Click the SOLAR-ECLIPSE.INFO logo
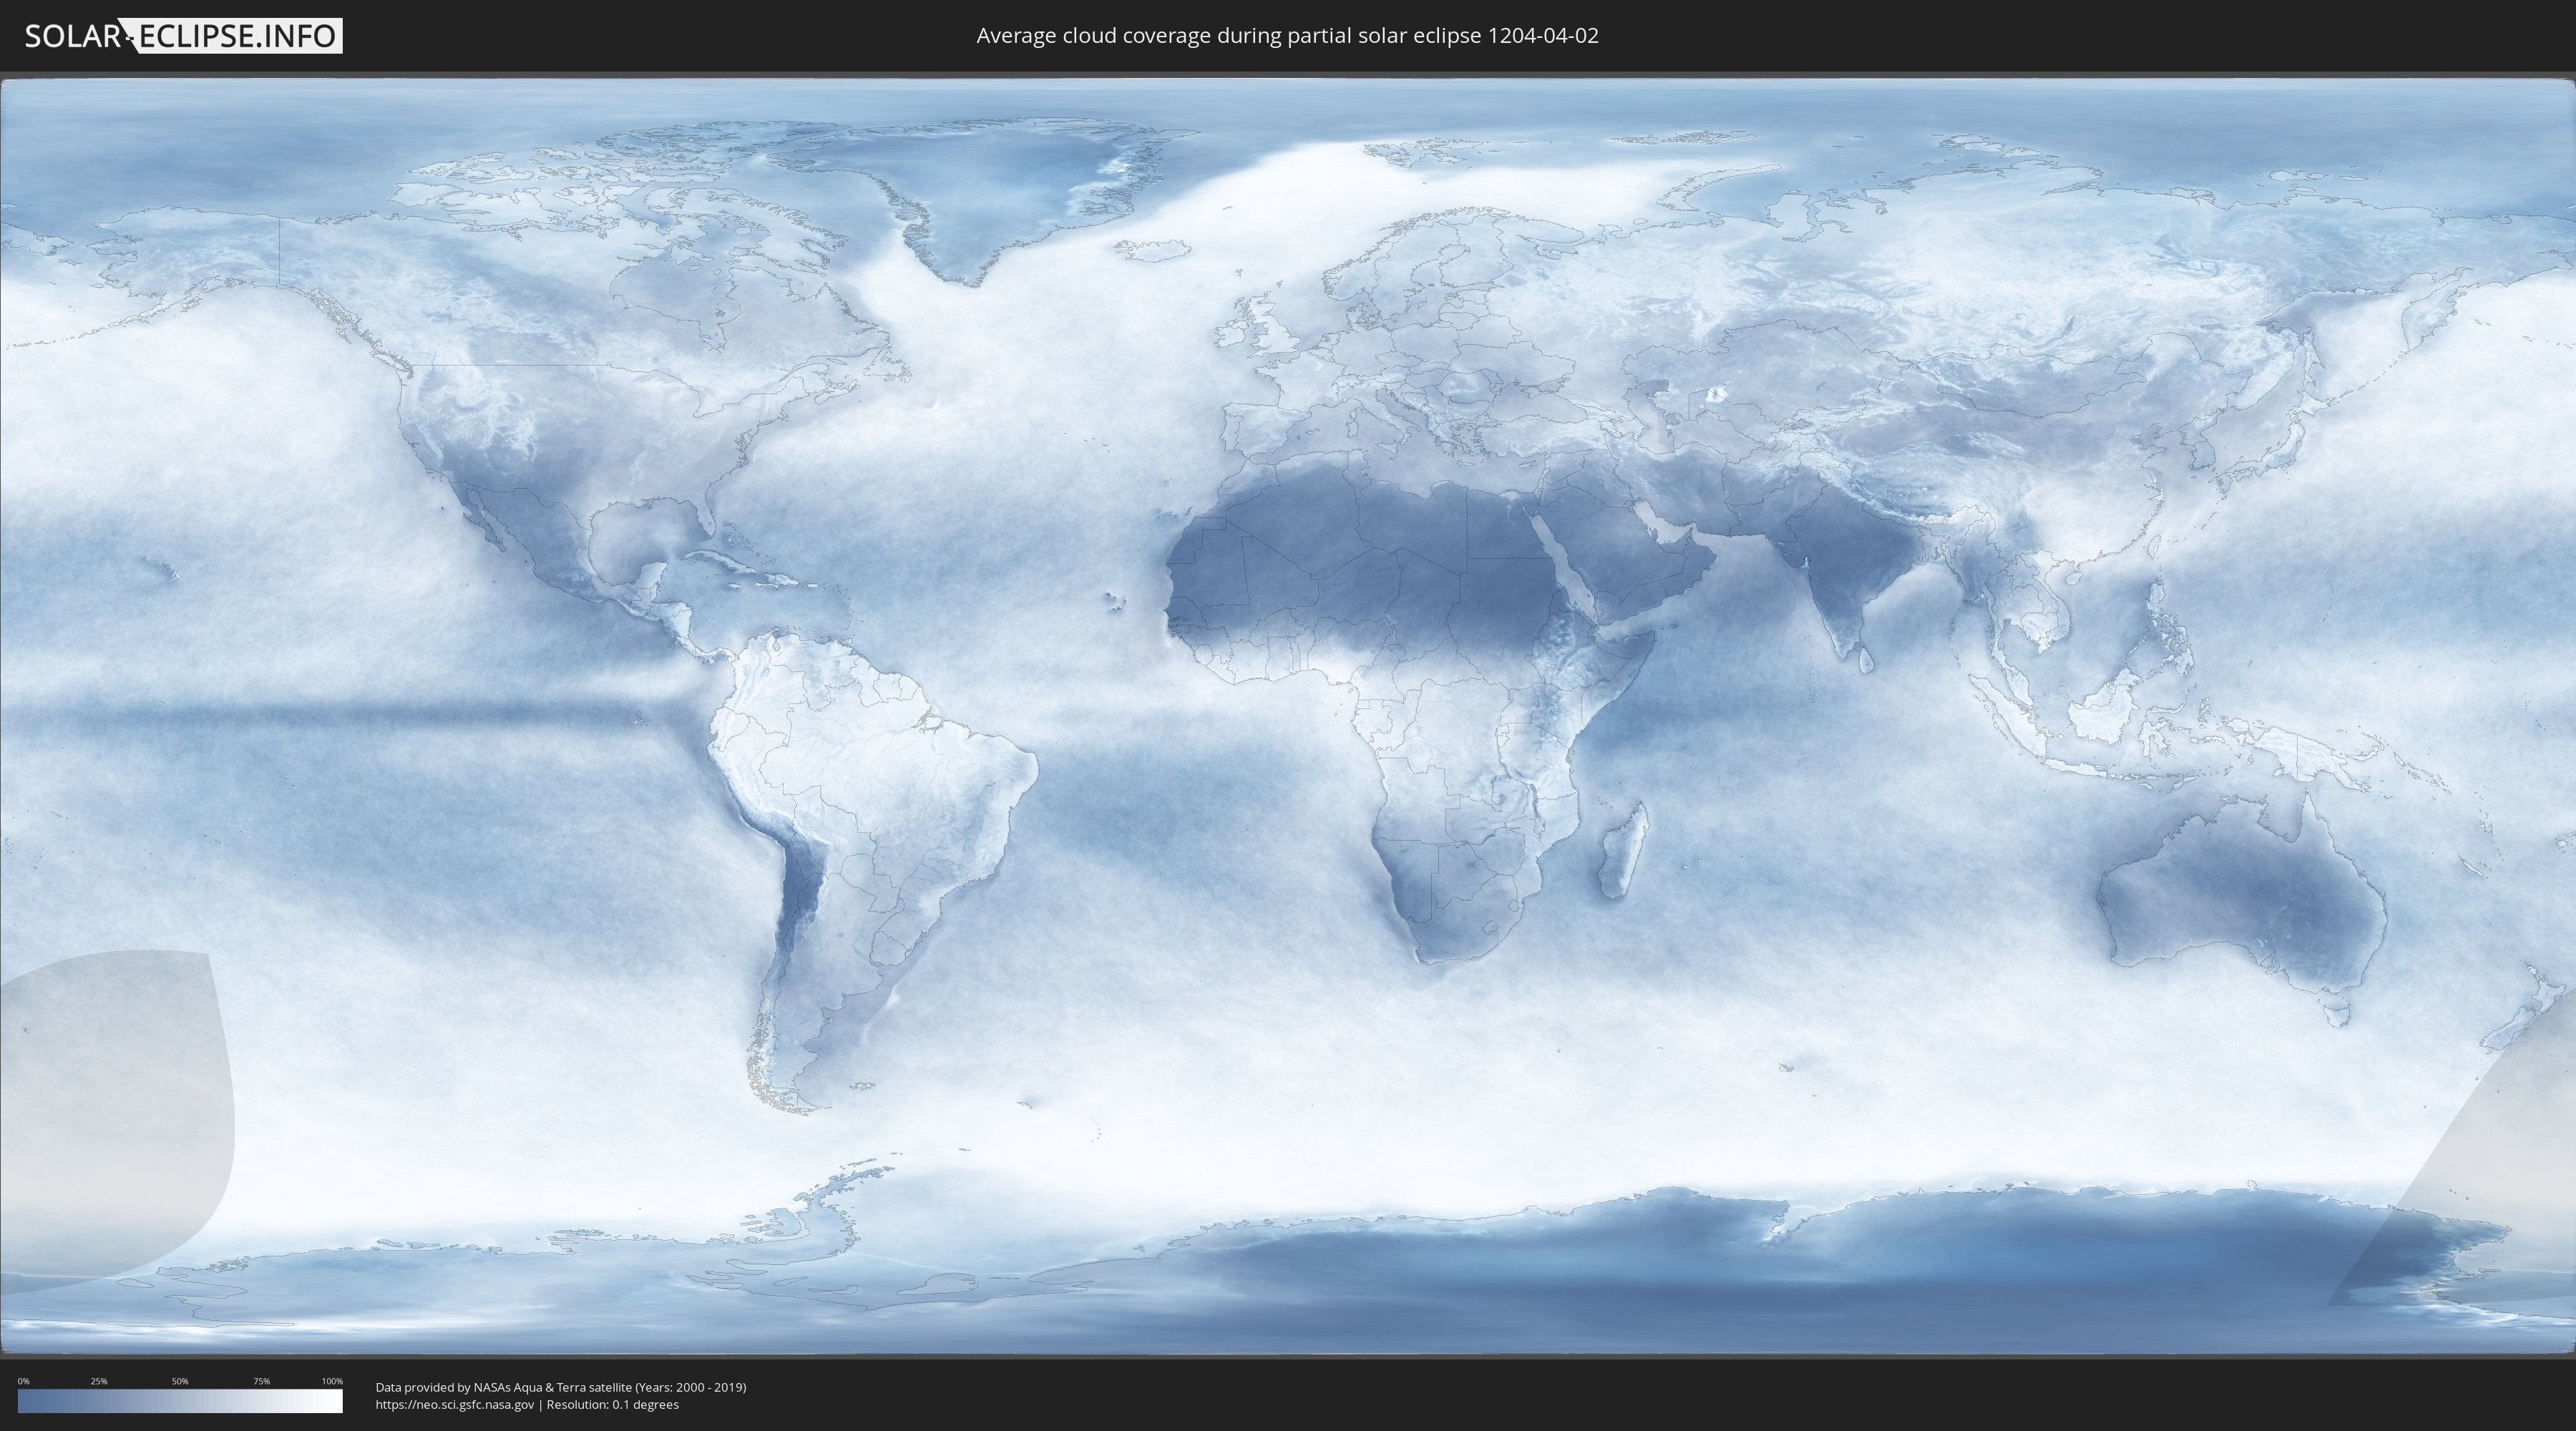Viewport: 2576px width, 1431px height. coord(183,36)
